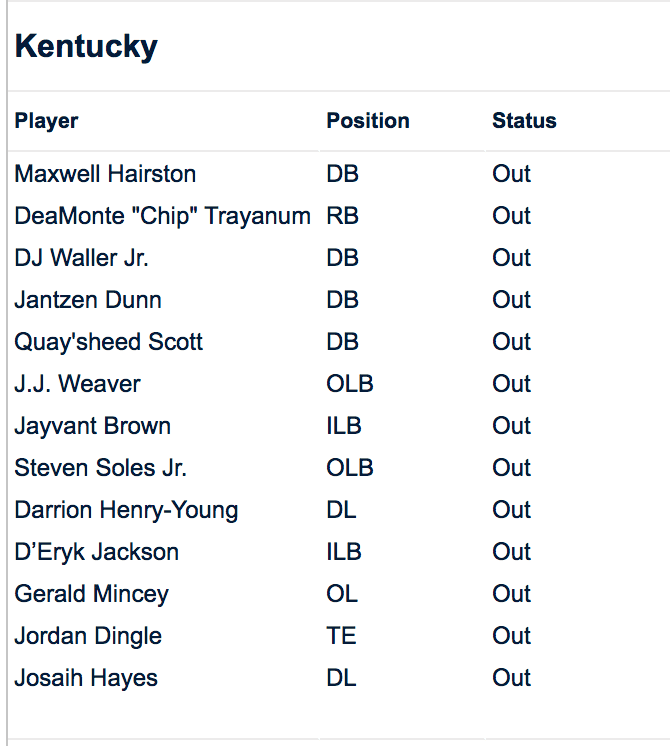Select Darrion Henry-Young's name

[x=126, y=510]
